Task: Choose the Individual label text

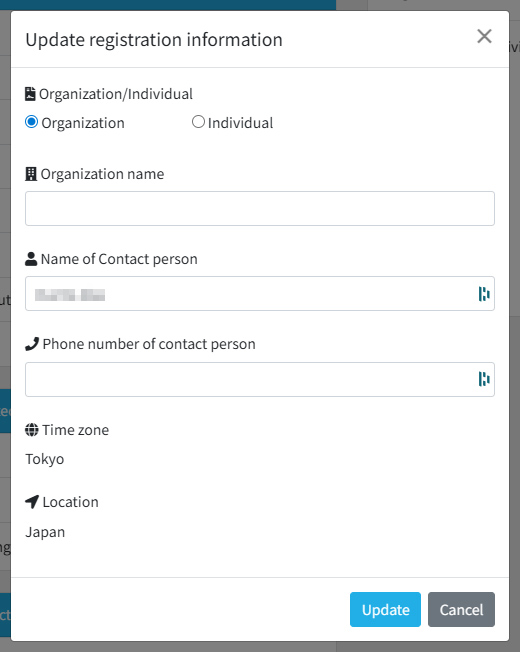Action: click(x=240, y=123)
